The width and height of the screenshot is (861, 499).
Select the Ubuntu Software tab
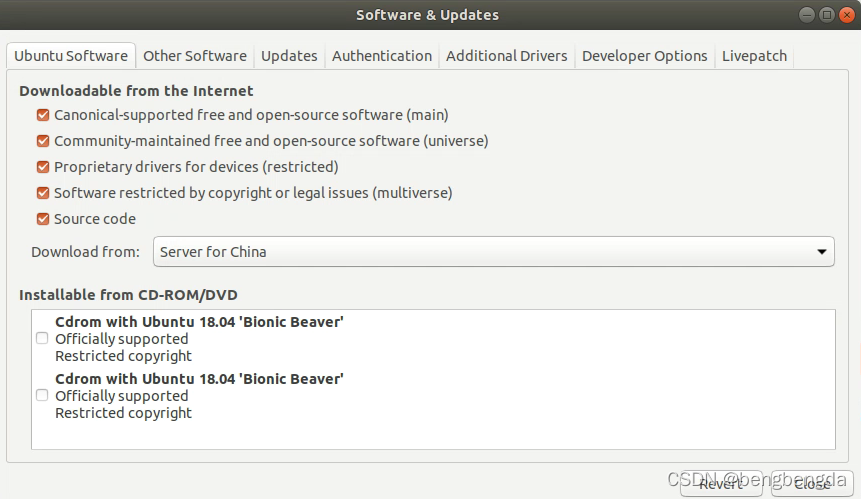[71, 56]
